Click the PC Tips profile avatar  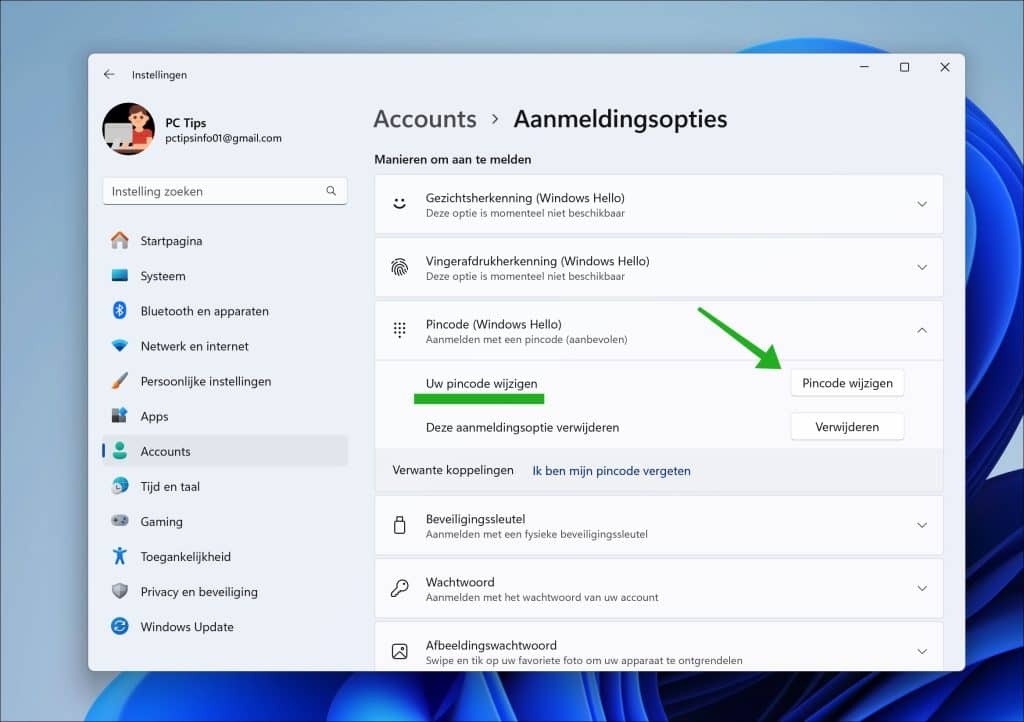point(129,129)
